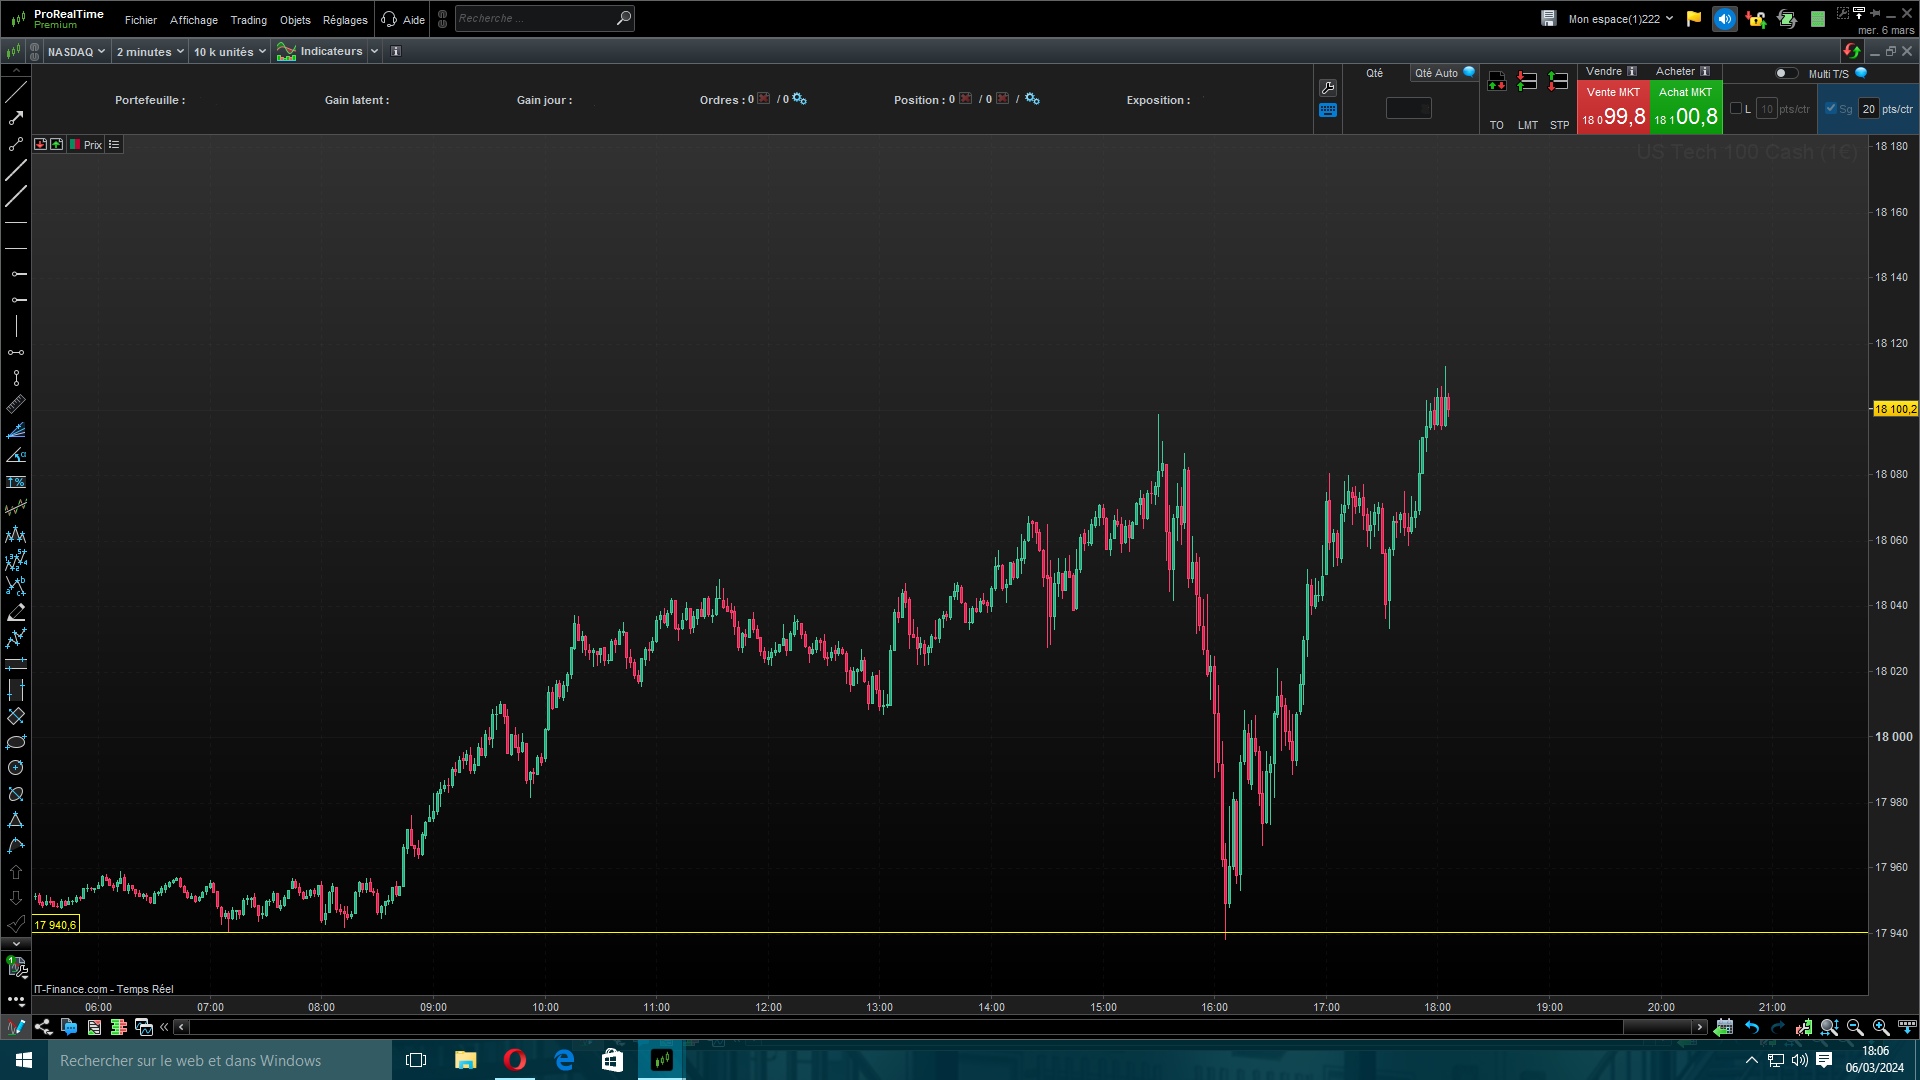Open the Trading menu
This screenshot has width=1920, height=1080.
pyautogui.click(x=248, y=20)
